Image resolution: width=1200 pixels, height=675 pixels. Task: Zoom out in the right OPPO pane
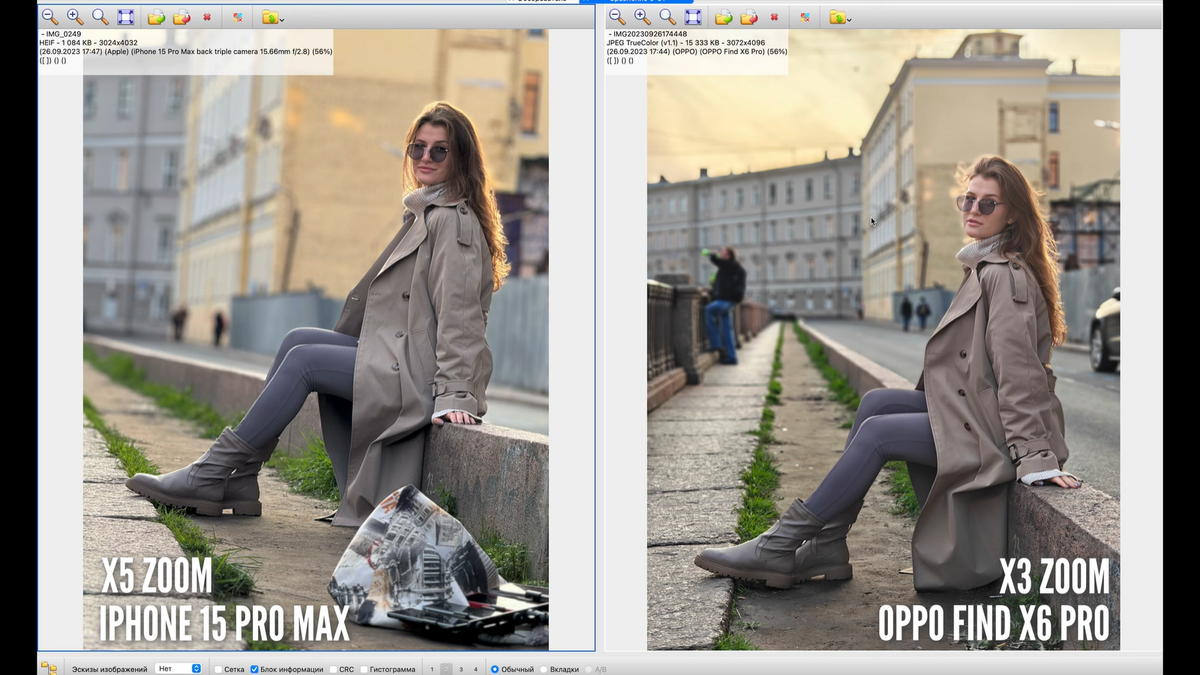click(617, 17)
